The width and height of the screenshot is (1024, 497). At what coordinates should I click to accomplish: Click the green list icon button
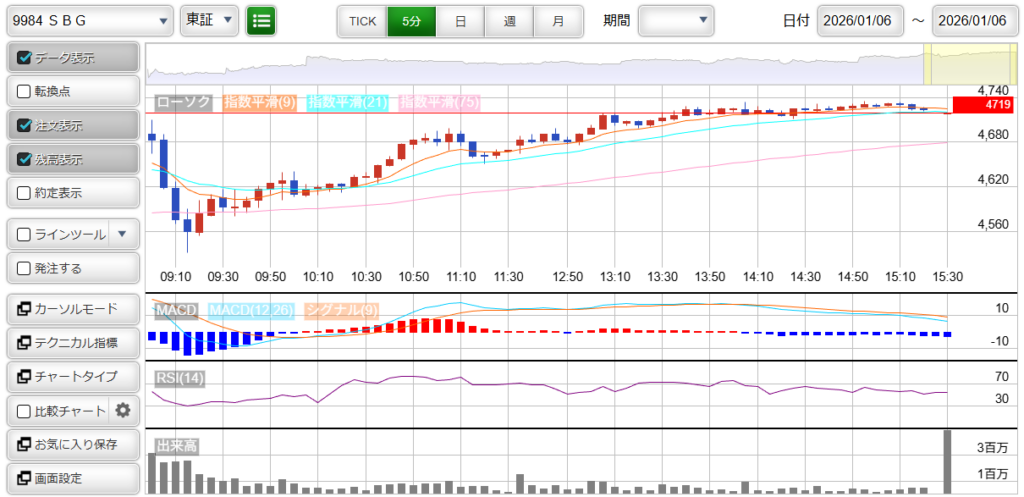pyautogui.click(x=261, y=20)
